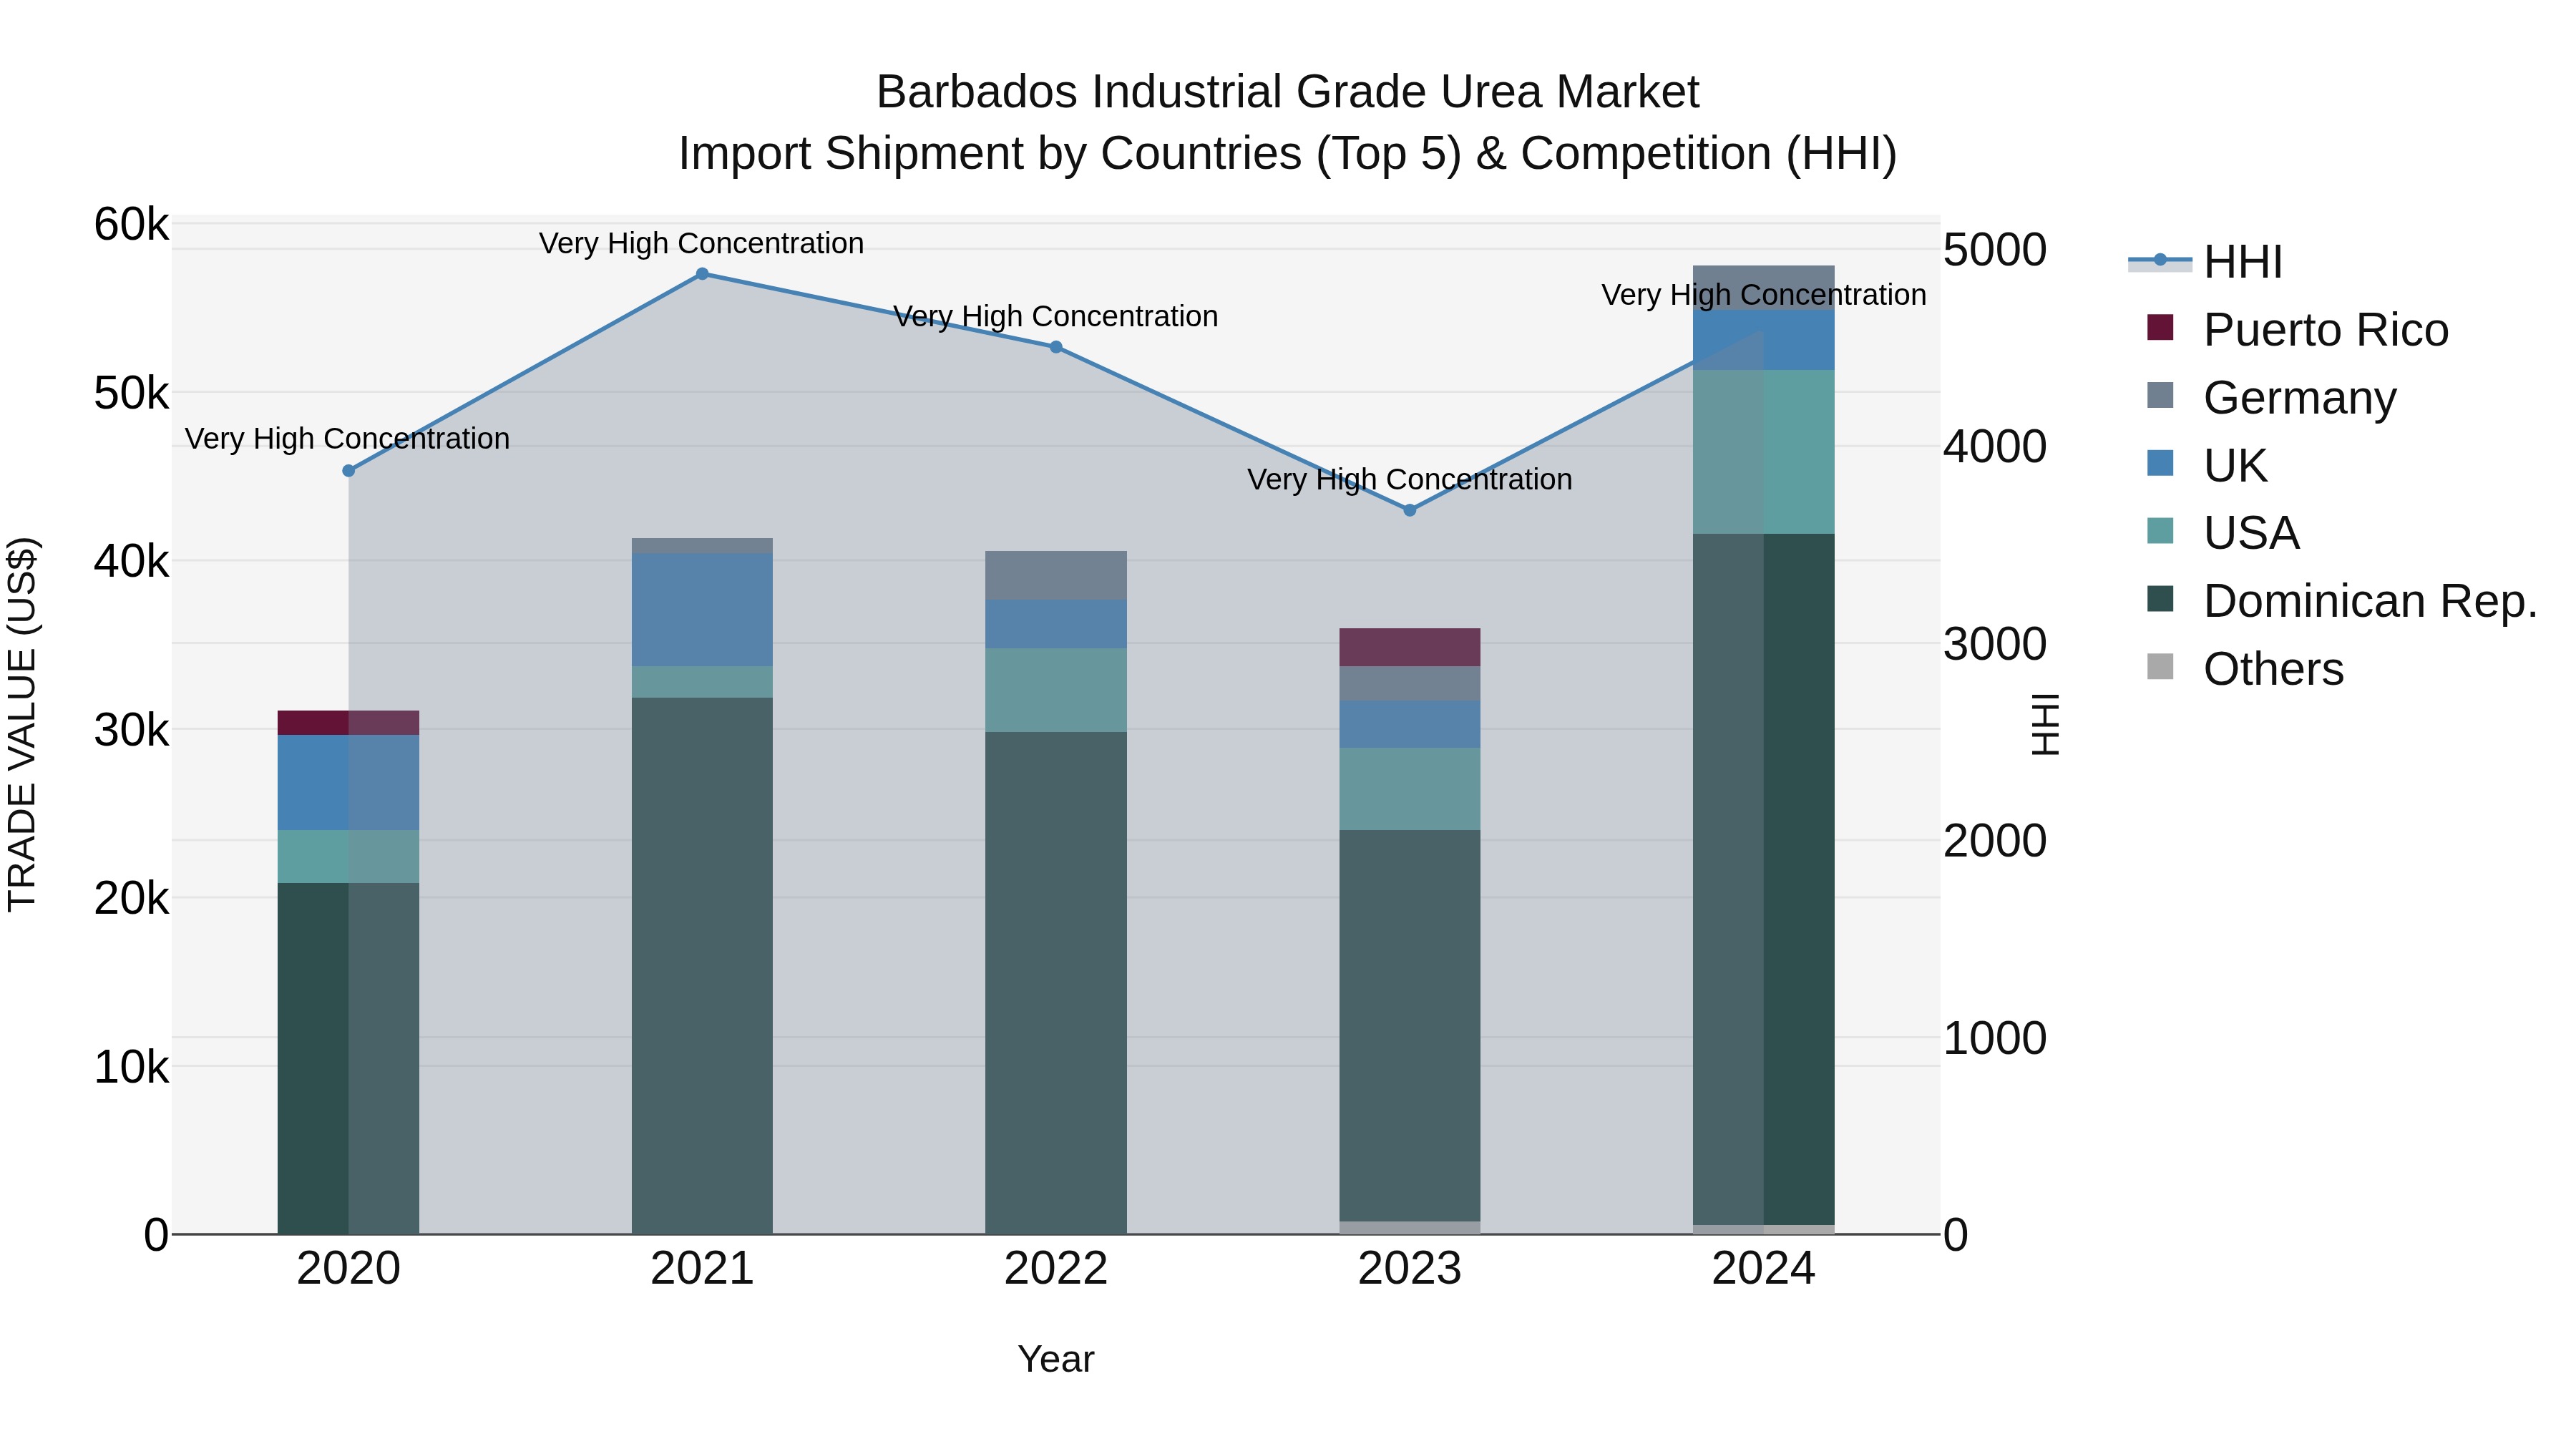Click Very High Concentration label above 2021
2576x1449 pixels.
point(702,243)
